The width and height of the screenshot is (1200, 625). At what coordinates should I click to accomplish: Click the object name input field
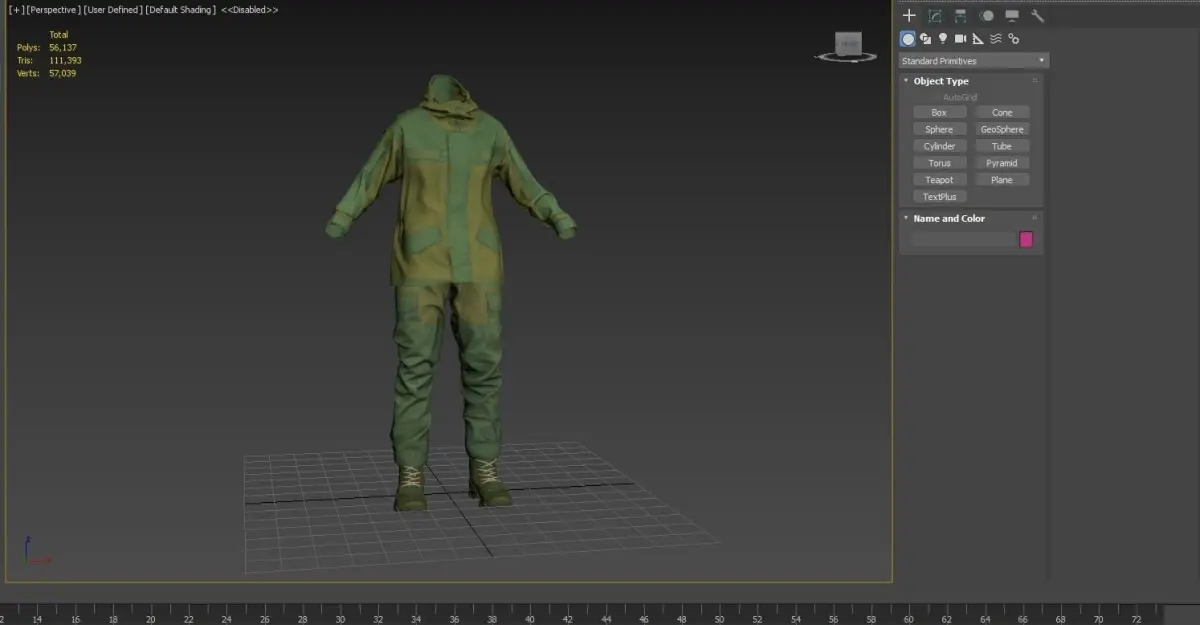coord(962,239)
